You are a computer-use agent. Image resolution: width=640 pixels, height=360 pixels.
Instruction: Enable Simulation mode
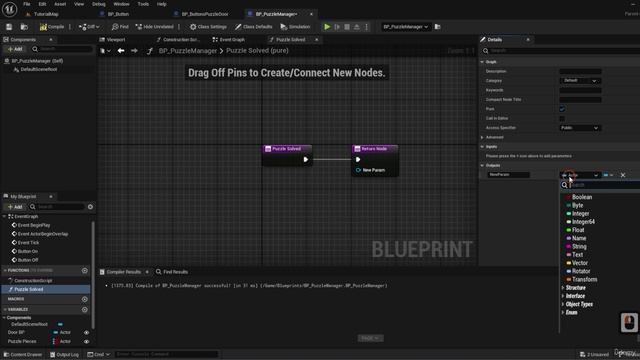[295, 27]
